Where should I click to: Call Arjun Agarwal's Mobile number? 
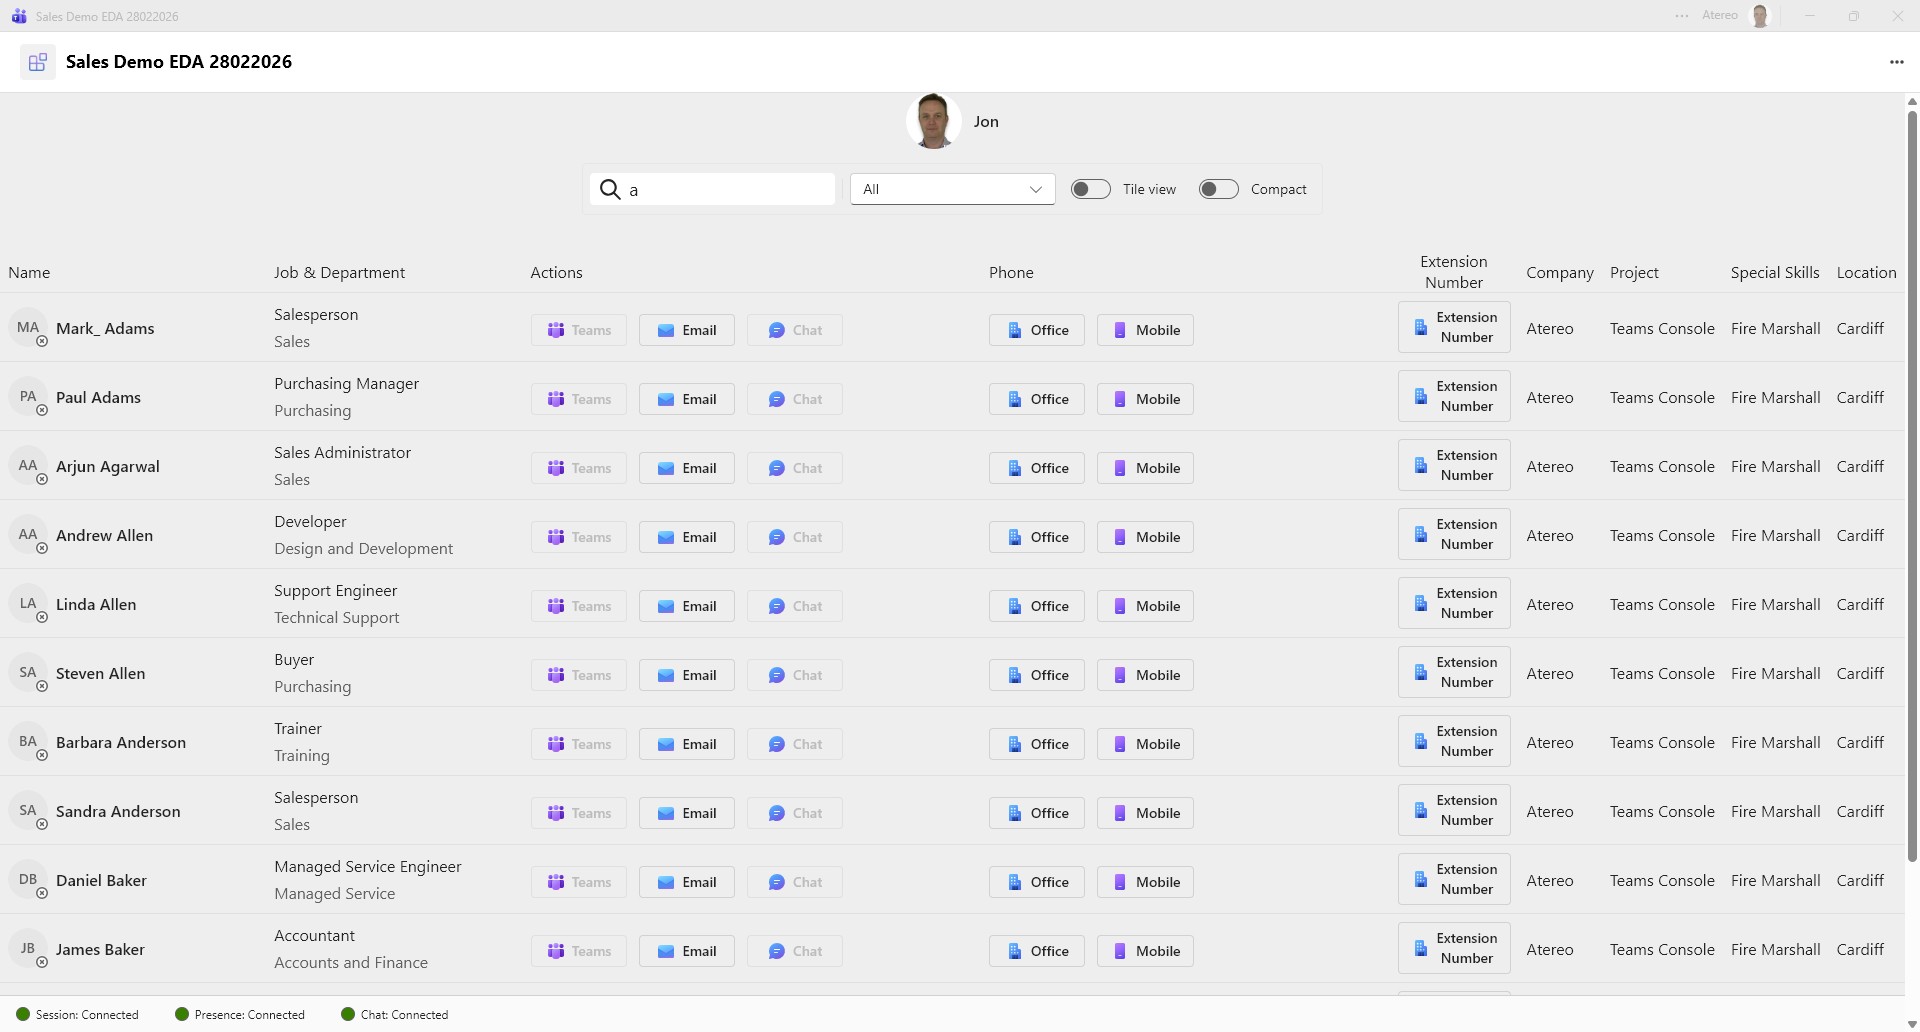point(1145,468)
